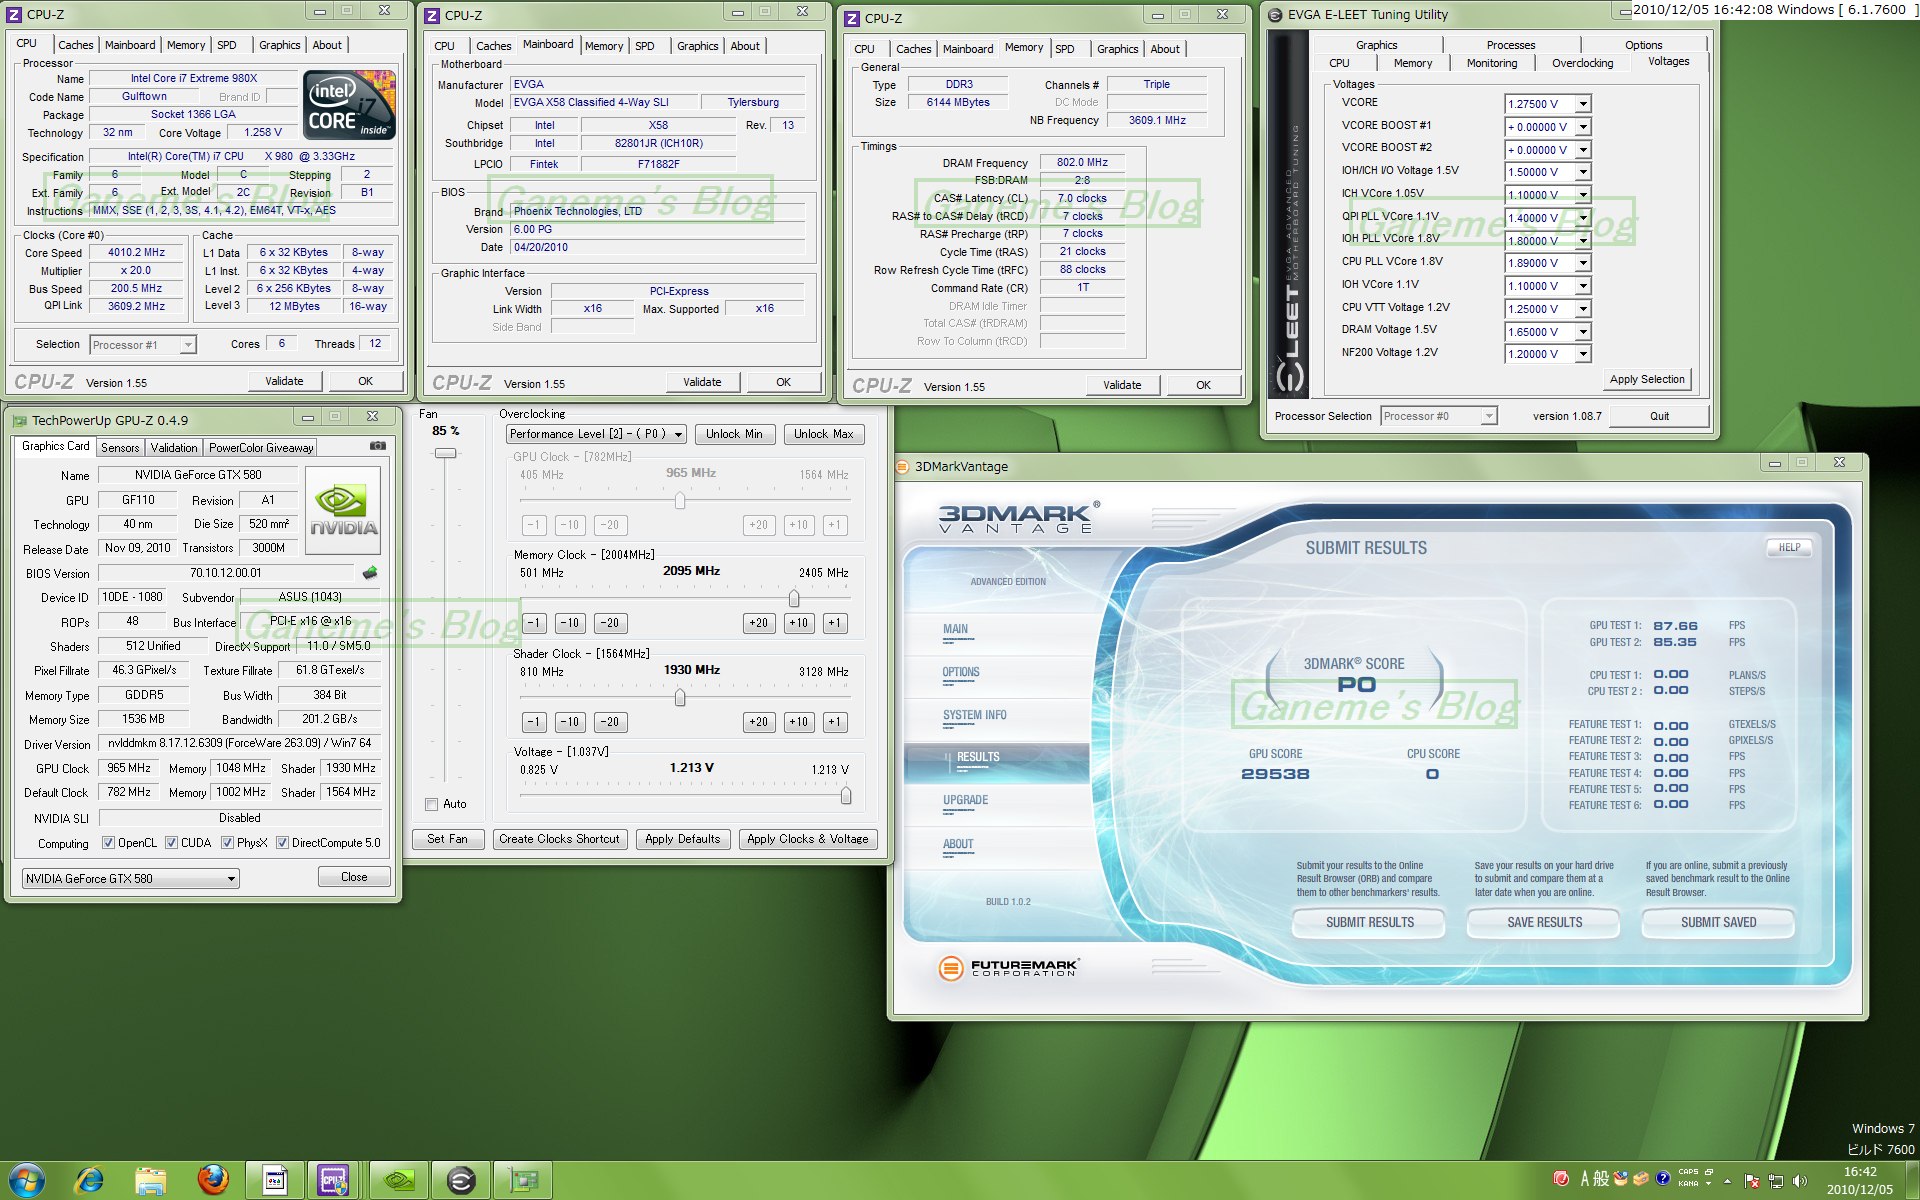Open the VCORE voltage dropdown
Screen dimensions: 1920x1200
coord(1583,104)
